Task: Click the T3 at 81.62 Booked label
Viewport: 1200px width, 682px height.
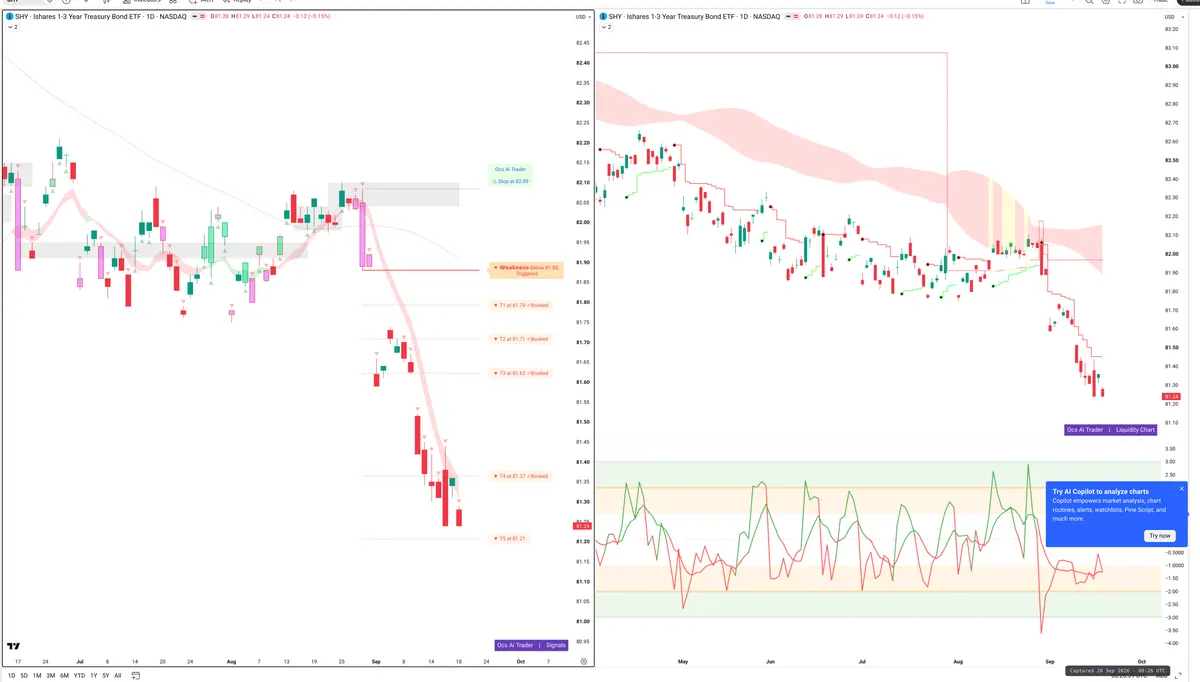Action: point(522,373)
